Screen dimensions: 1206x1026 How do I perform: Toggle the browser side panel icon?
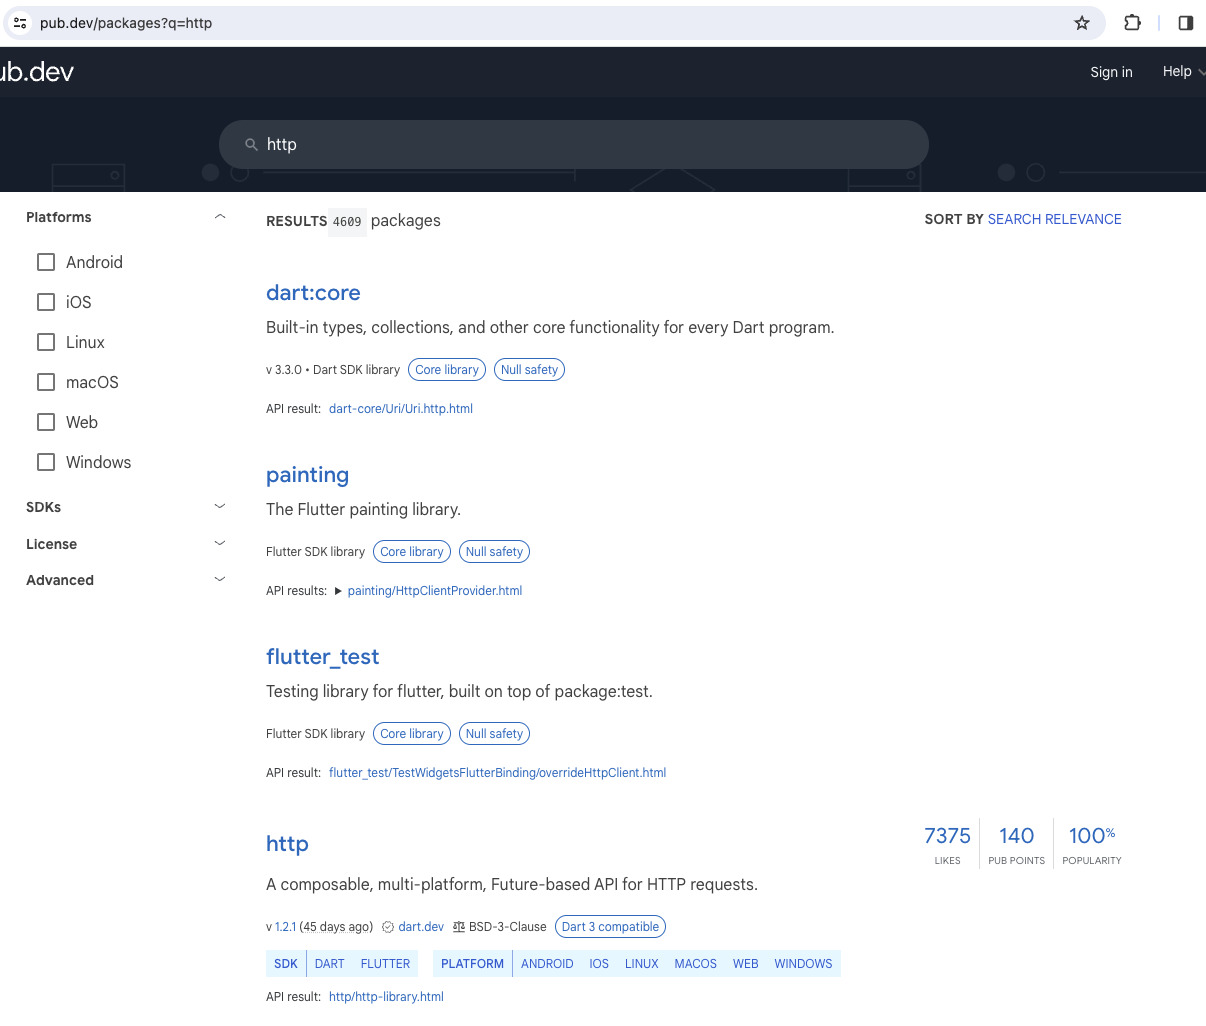[x=1186, y=23]
